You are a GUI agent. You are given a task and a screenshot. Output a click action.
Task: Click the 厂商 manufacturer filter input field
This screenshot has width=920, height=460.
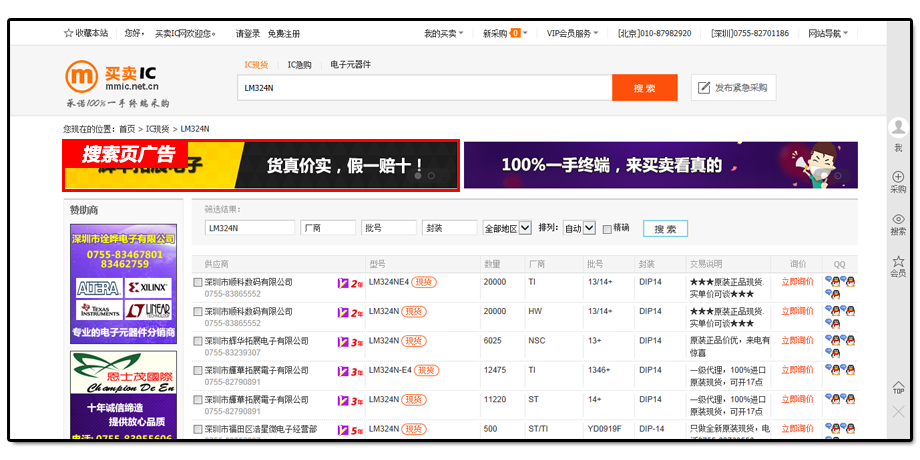(328, 228)
